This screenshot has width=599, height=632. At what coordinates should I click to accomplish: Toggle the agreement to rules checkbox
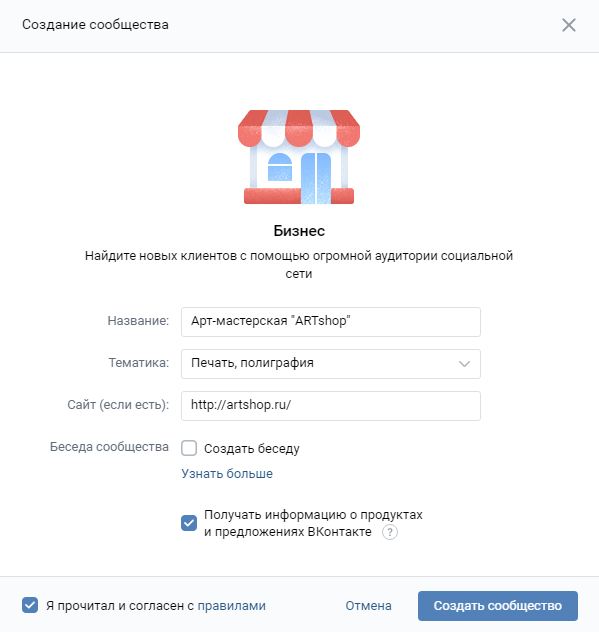coord(30,605)
